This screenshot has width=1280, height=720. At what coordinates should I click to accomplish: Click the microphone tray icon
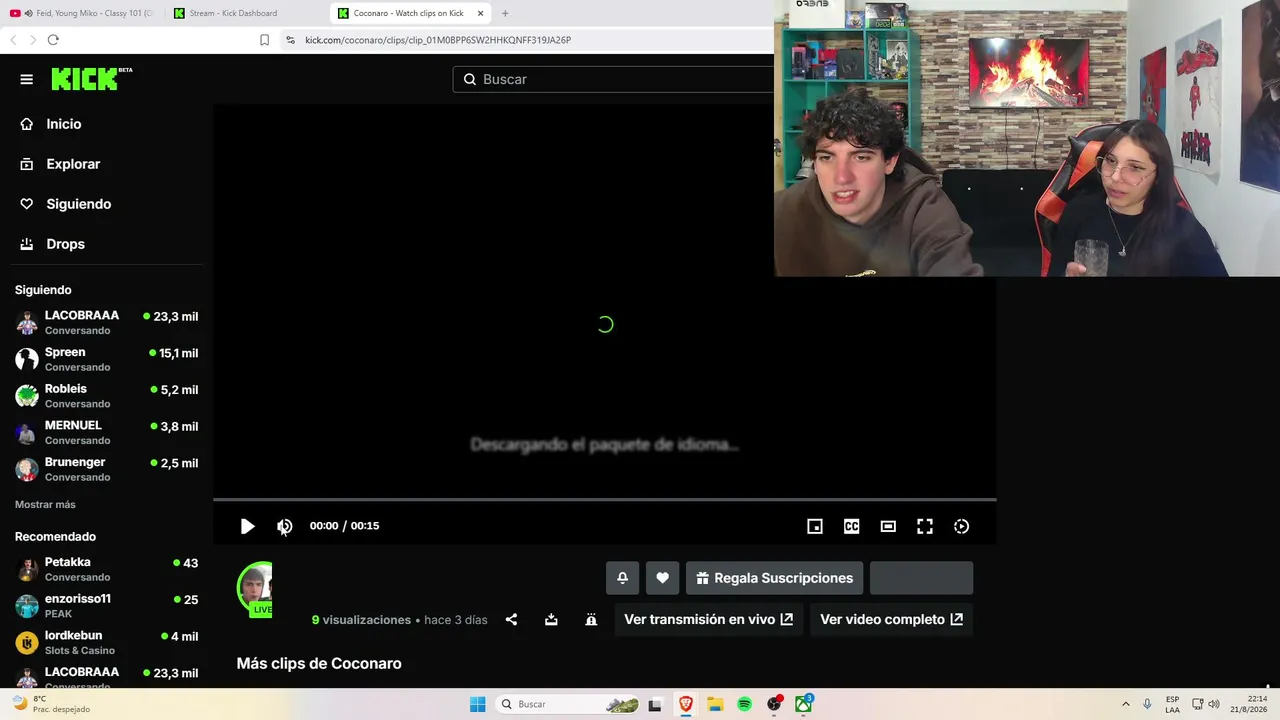(1147, 704)
